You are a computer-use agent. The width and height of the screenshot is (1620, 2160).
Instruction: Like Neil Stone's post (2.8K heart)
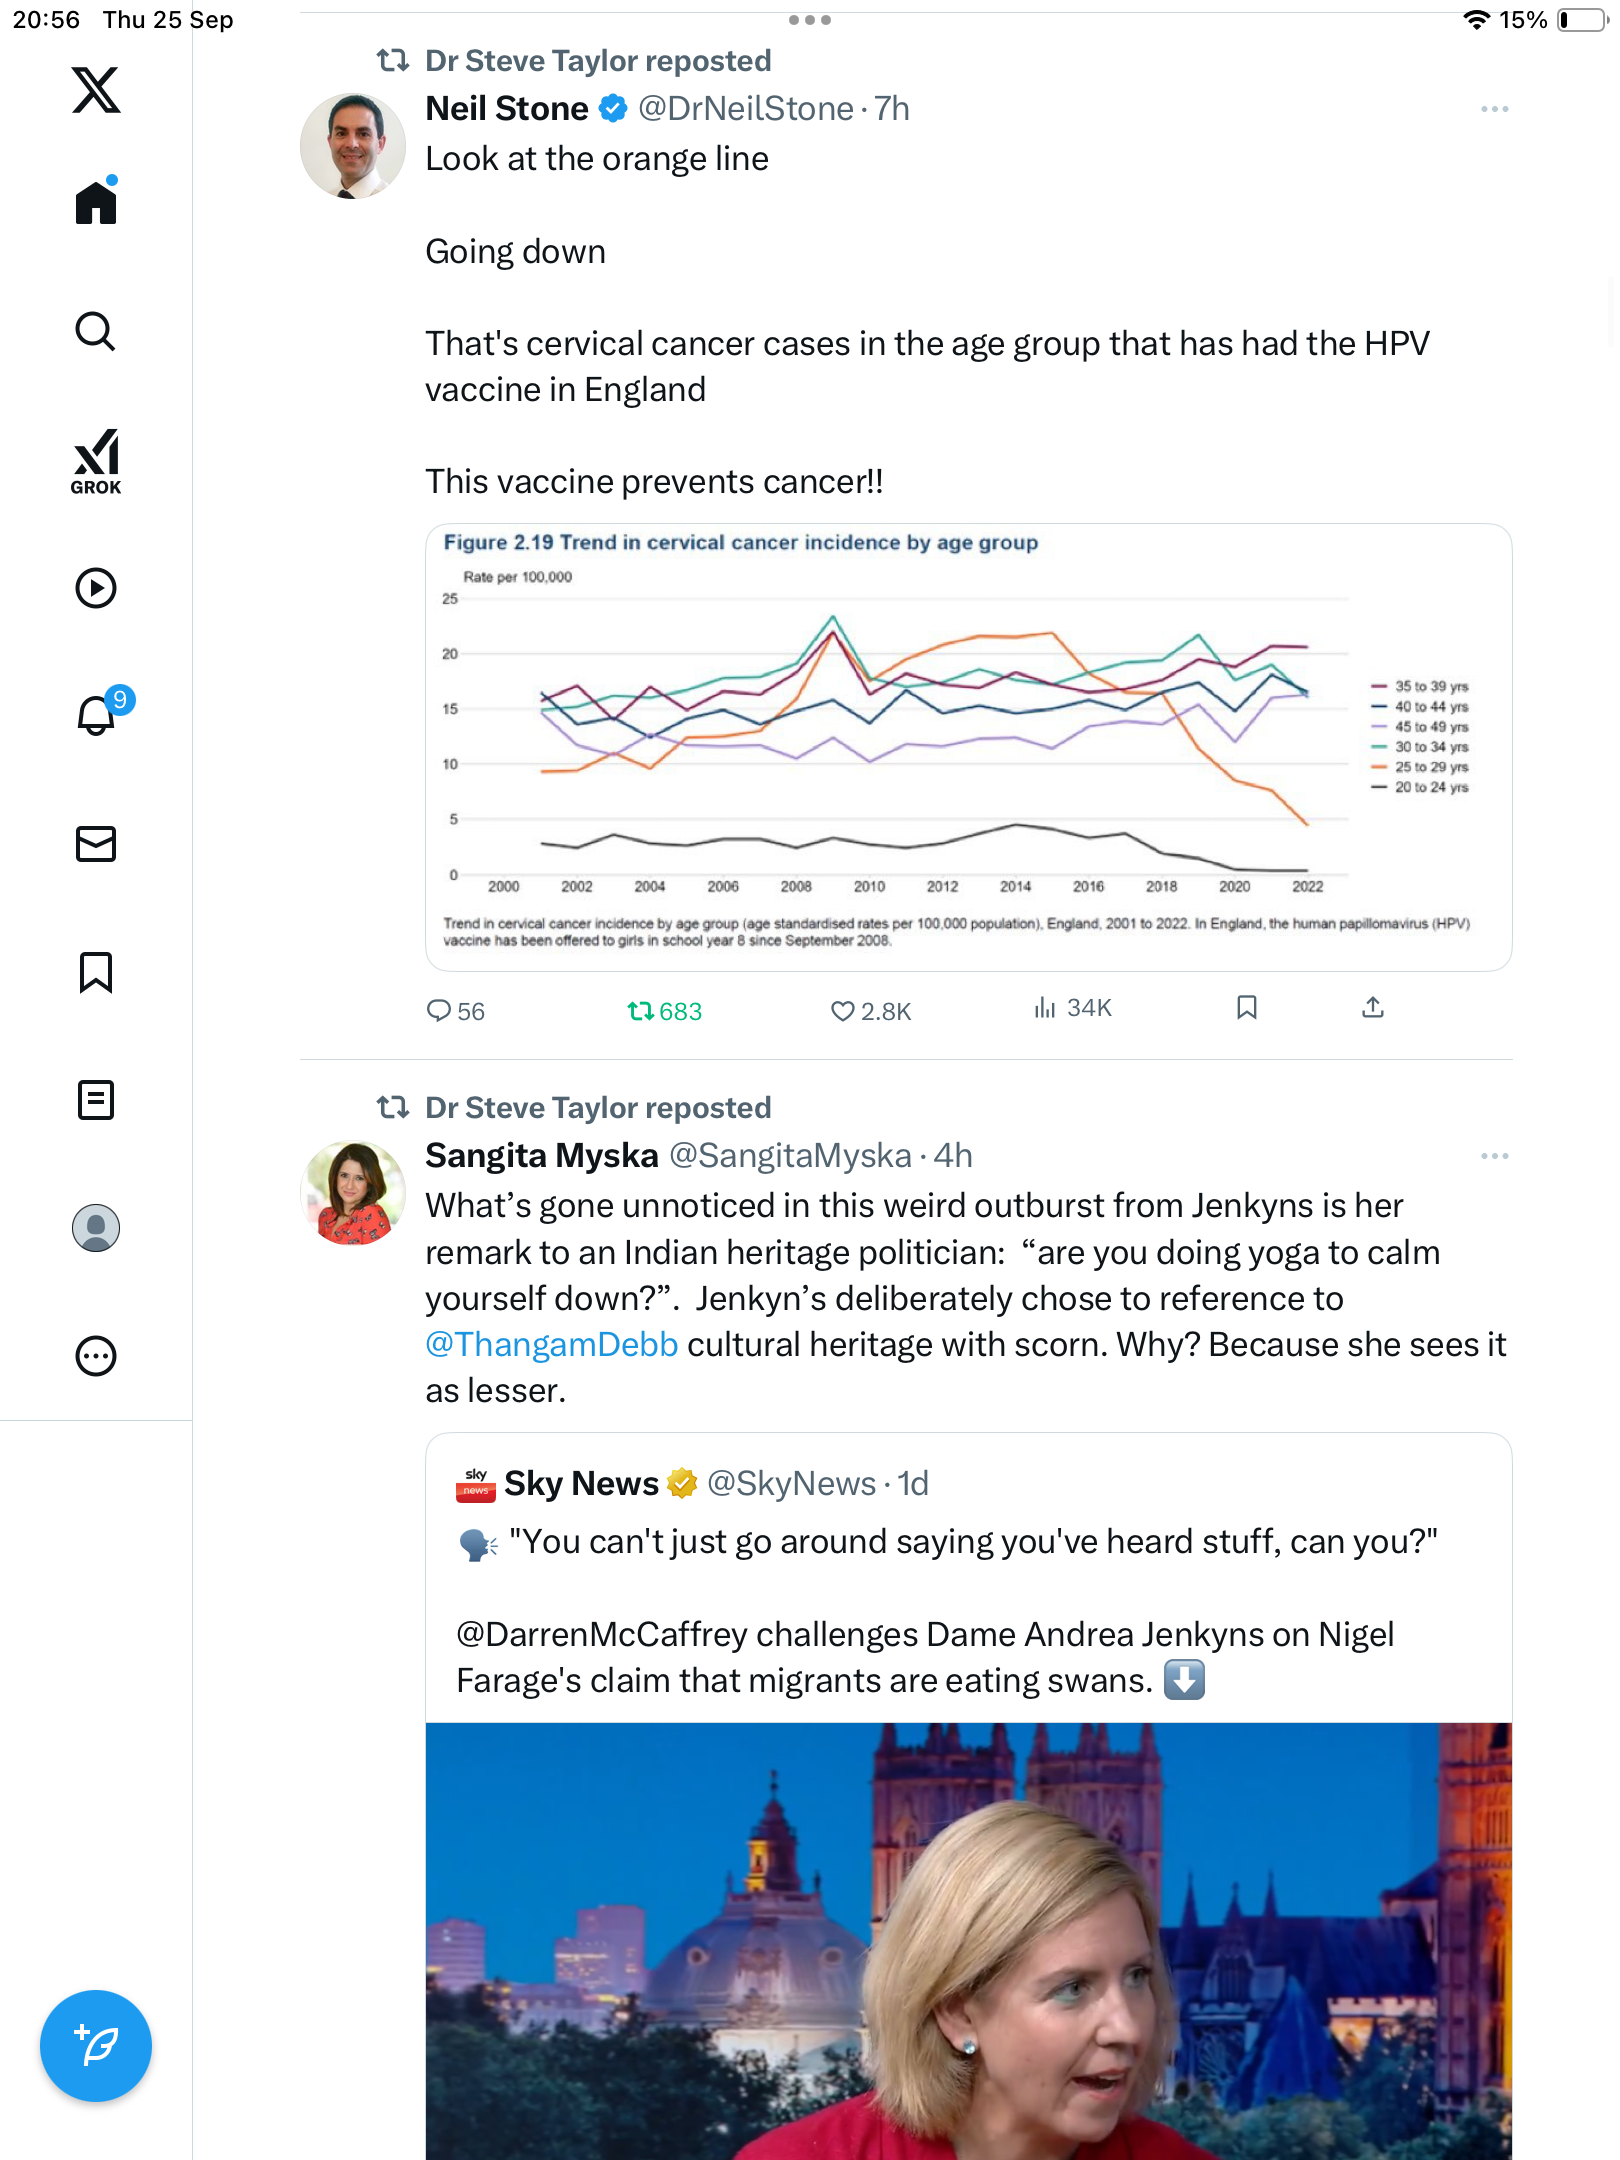843,1011
